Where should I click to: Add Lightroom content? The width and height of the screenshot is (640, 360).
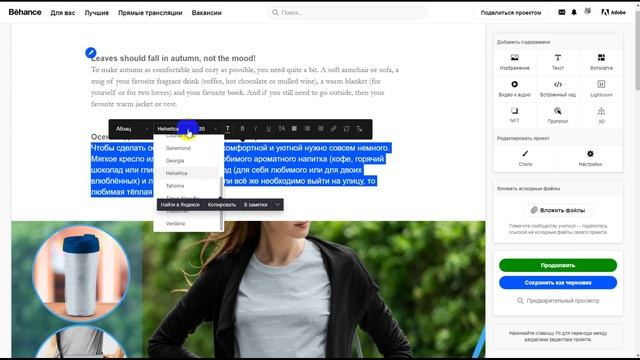[x=601, y=89]
